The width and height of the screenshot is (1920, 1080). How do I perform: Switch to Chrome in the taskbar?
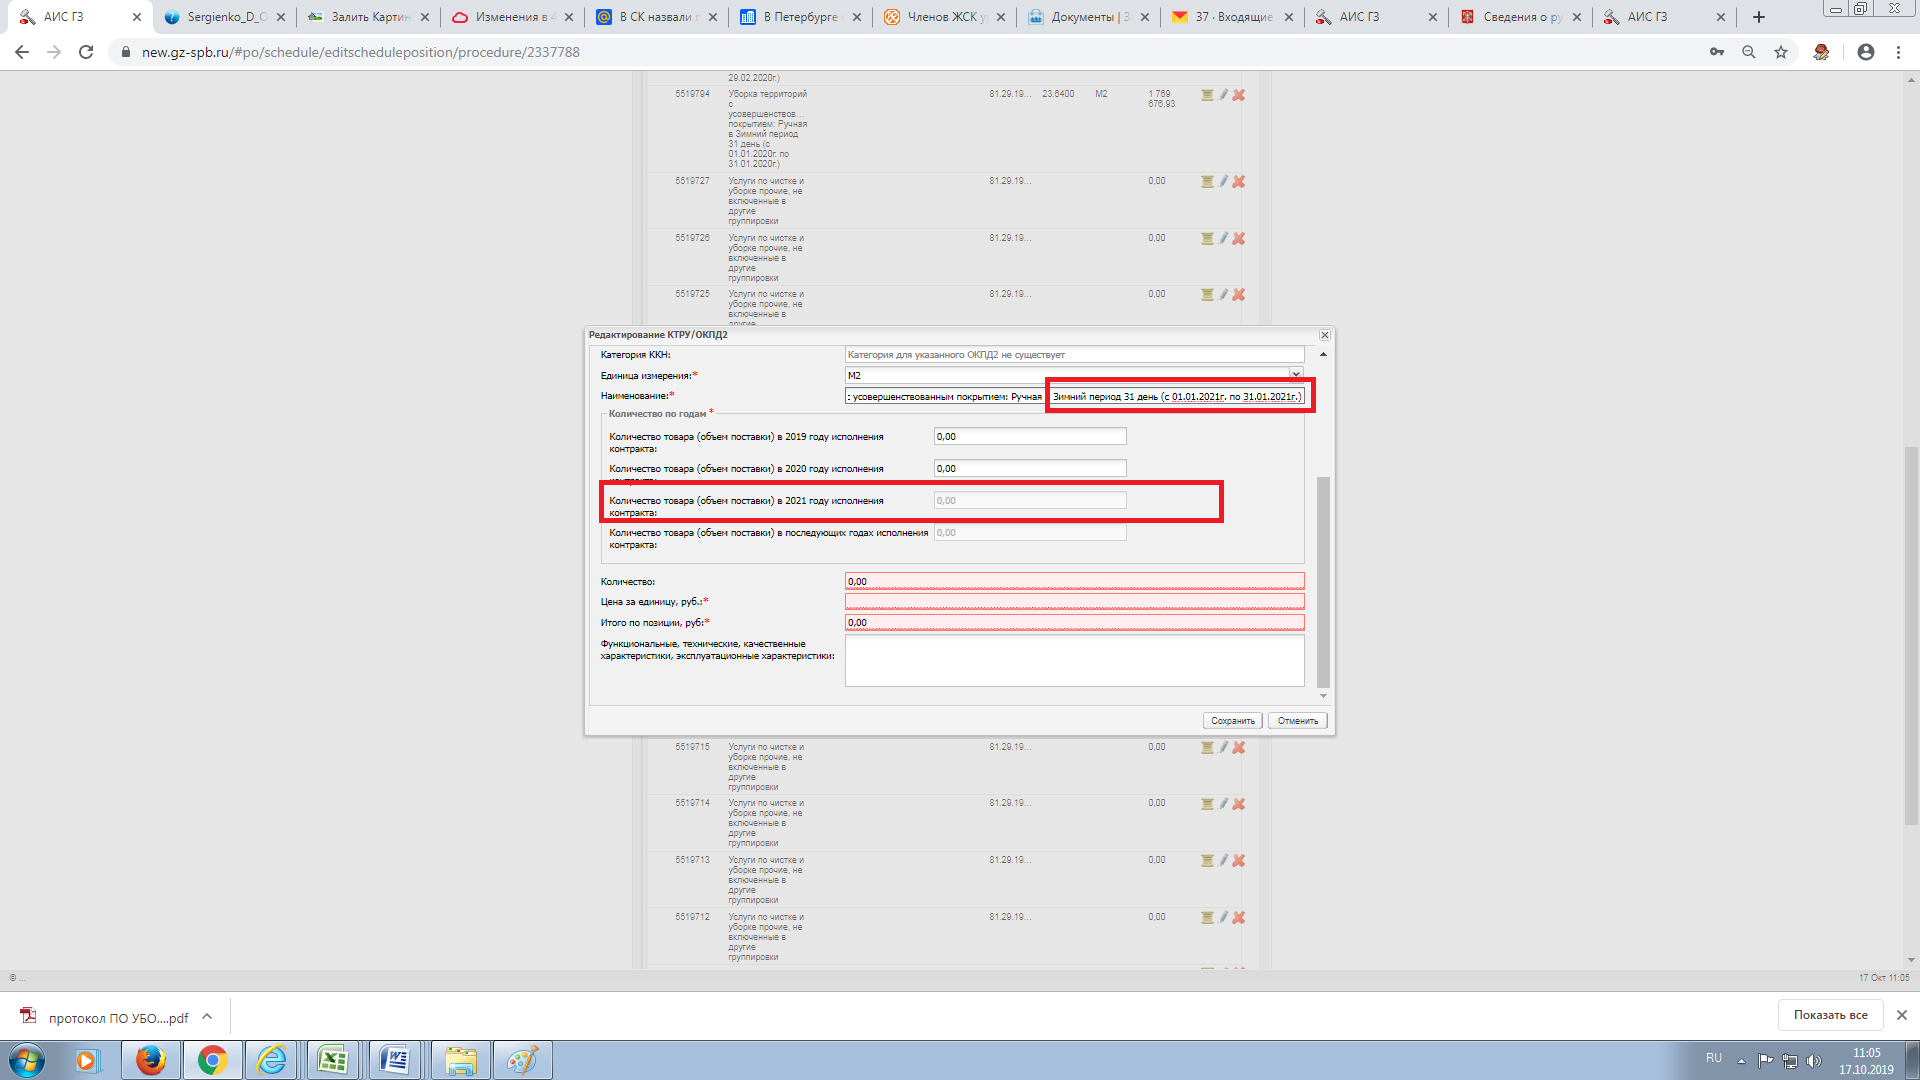tap(212, 1060)
